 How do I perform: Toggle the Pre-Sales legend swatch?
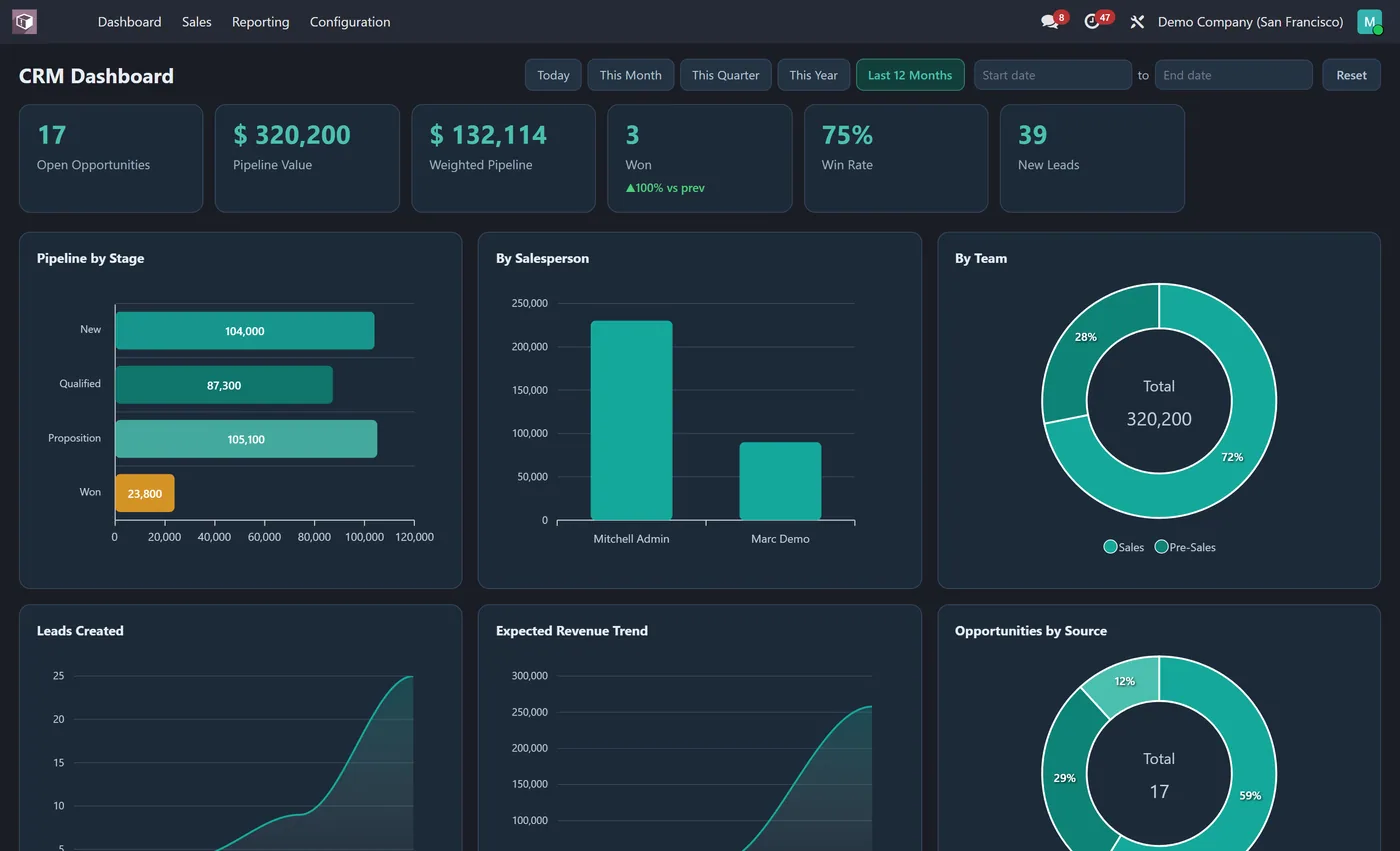[1161, 546]
